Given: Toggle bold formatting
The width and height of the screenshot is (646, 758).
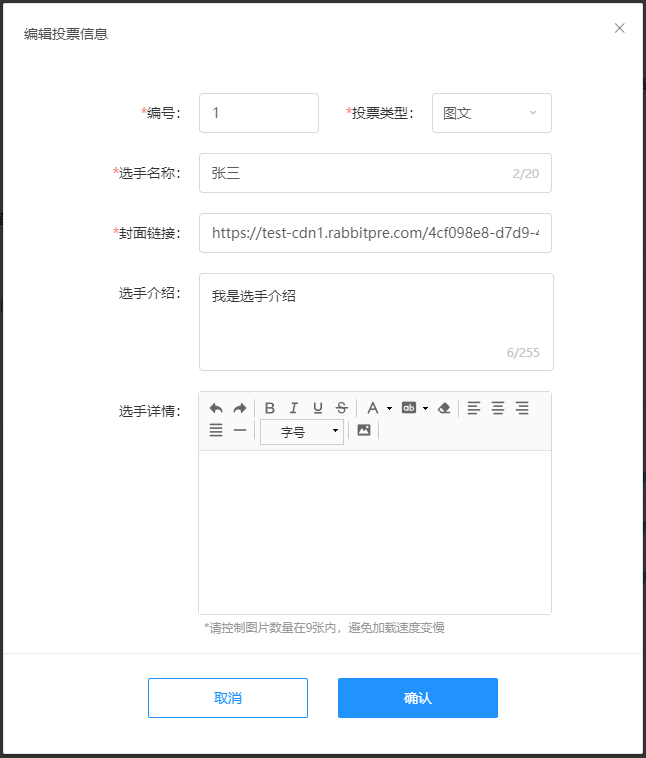Looking at the screenshot, I should point(270,408).
